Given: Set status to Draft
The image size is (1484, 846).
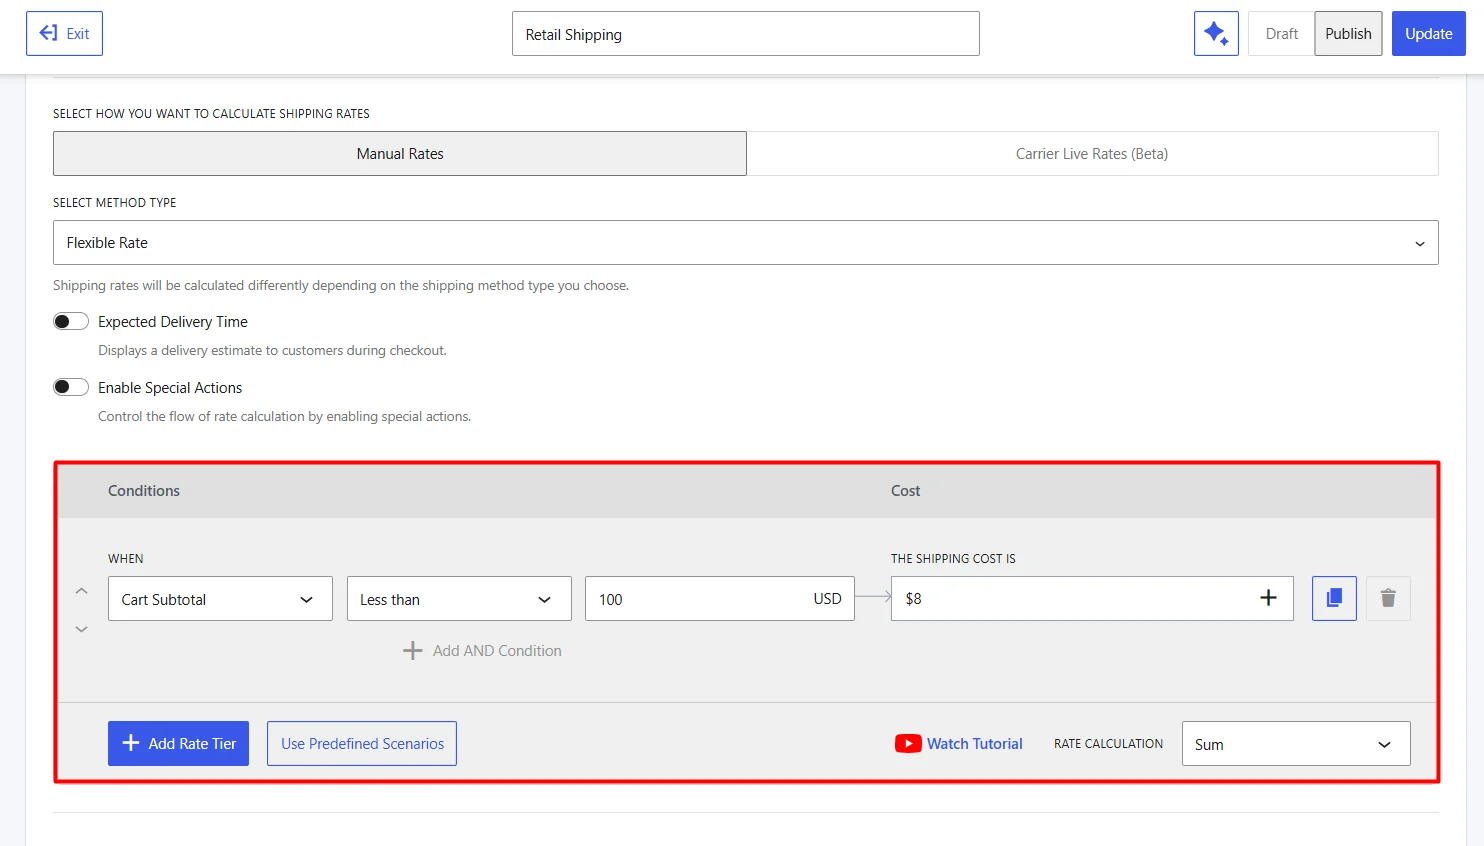Looking at the screenshot, I should pyautogui.click(x=1281, y=33).
